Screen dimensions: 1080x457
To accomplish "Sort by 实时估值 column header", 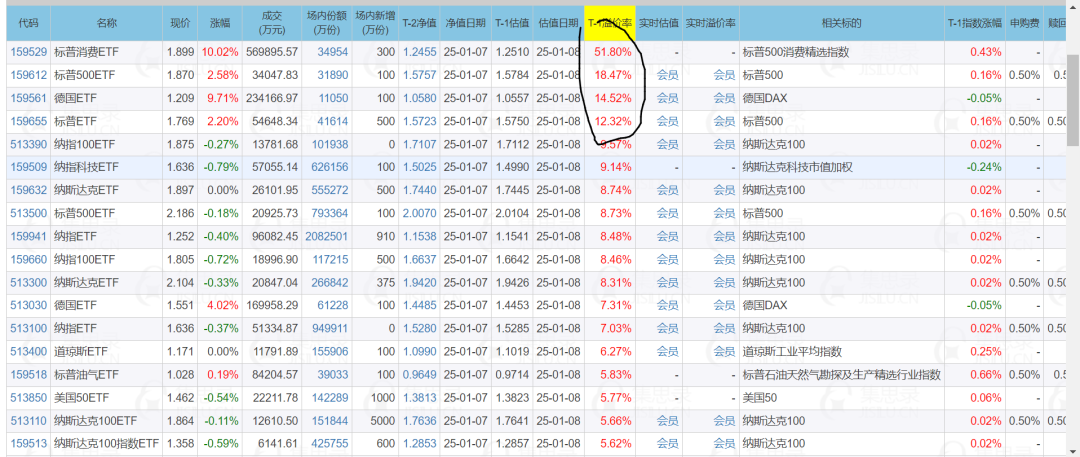I will (x=658, y=23).
